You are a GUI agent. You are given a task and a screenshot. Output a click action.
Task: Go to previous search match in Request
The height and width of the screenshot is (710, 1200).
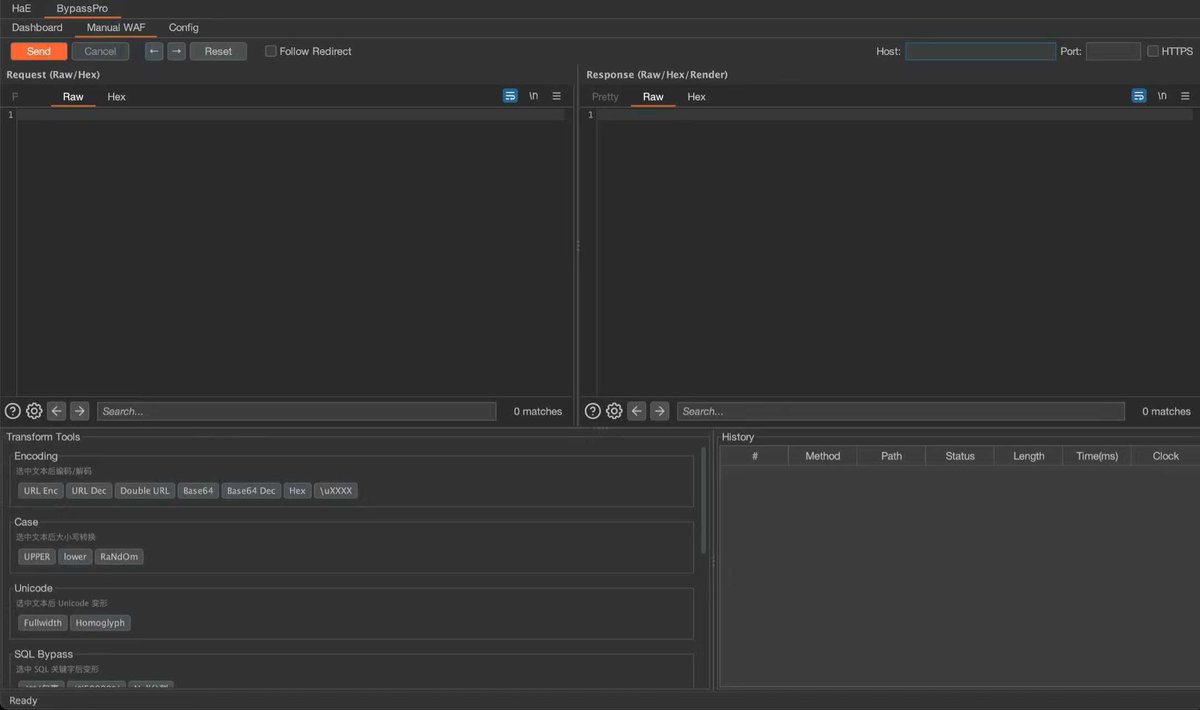57,411
